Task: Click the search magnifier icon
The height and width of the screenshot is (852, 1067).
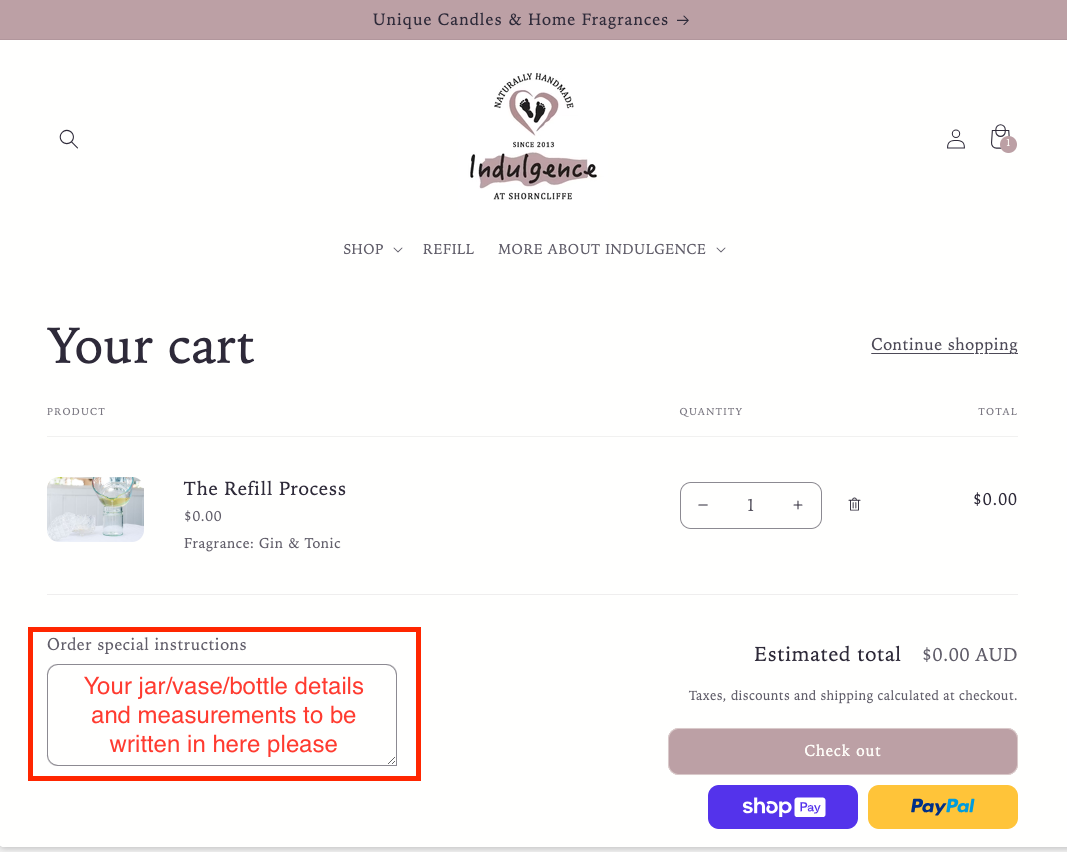Action: click(x=68, y=139)
